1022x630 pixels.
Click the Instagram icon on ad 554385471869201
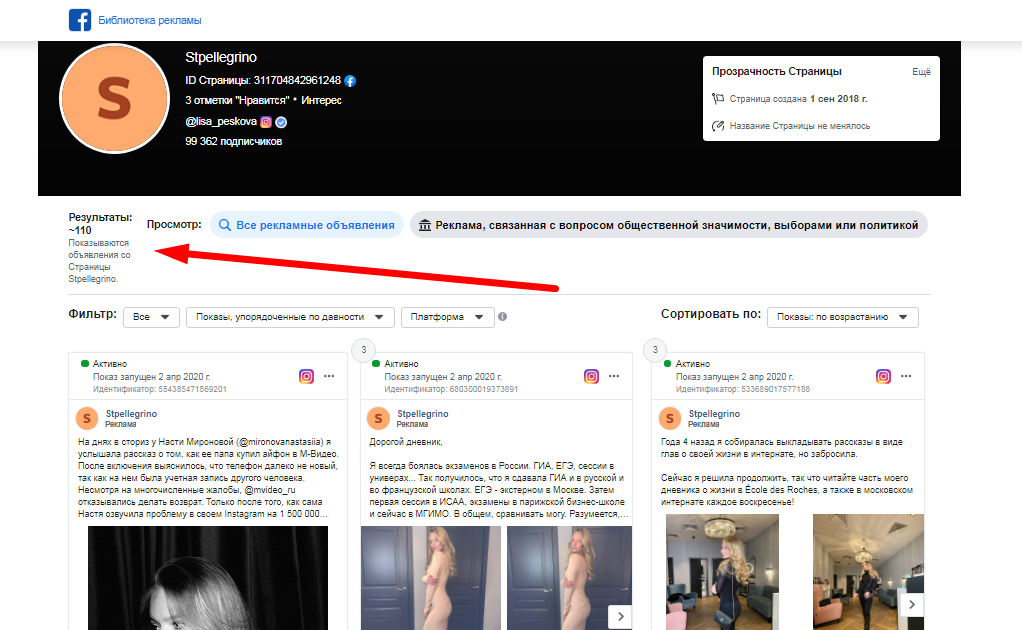click(x=306, y=376)
